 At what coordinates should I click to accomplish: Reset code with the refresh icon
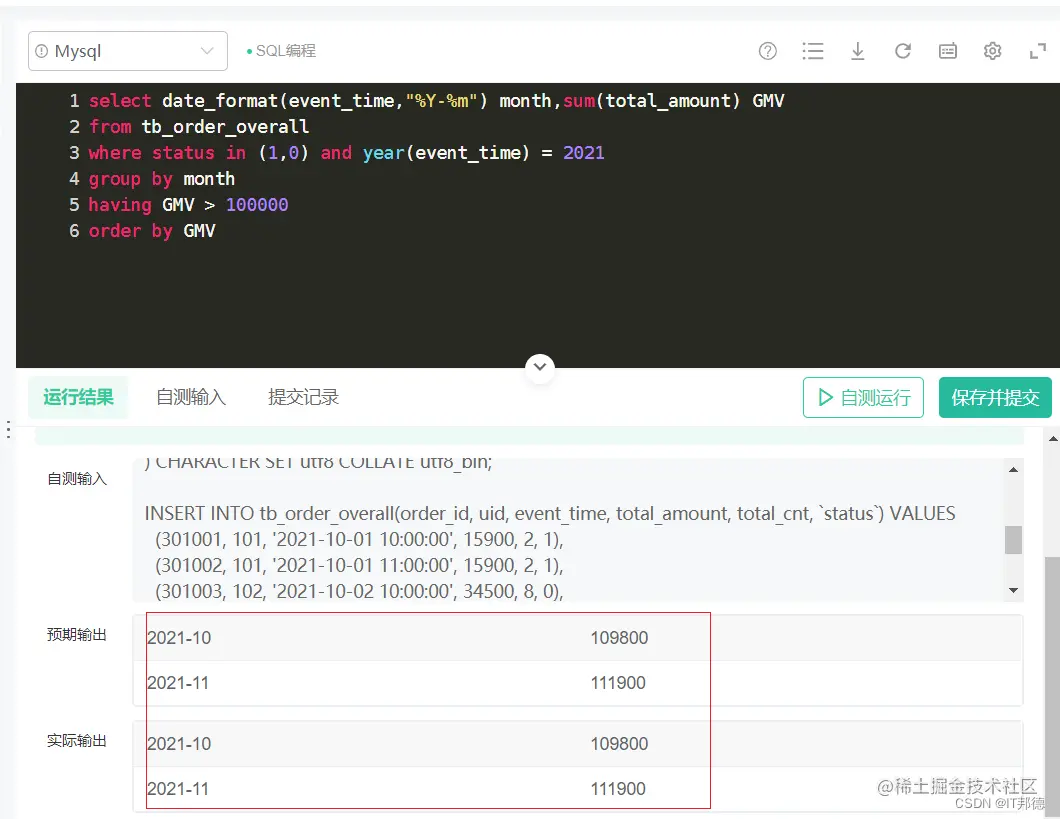tap(902, 51)
